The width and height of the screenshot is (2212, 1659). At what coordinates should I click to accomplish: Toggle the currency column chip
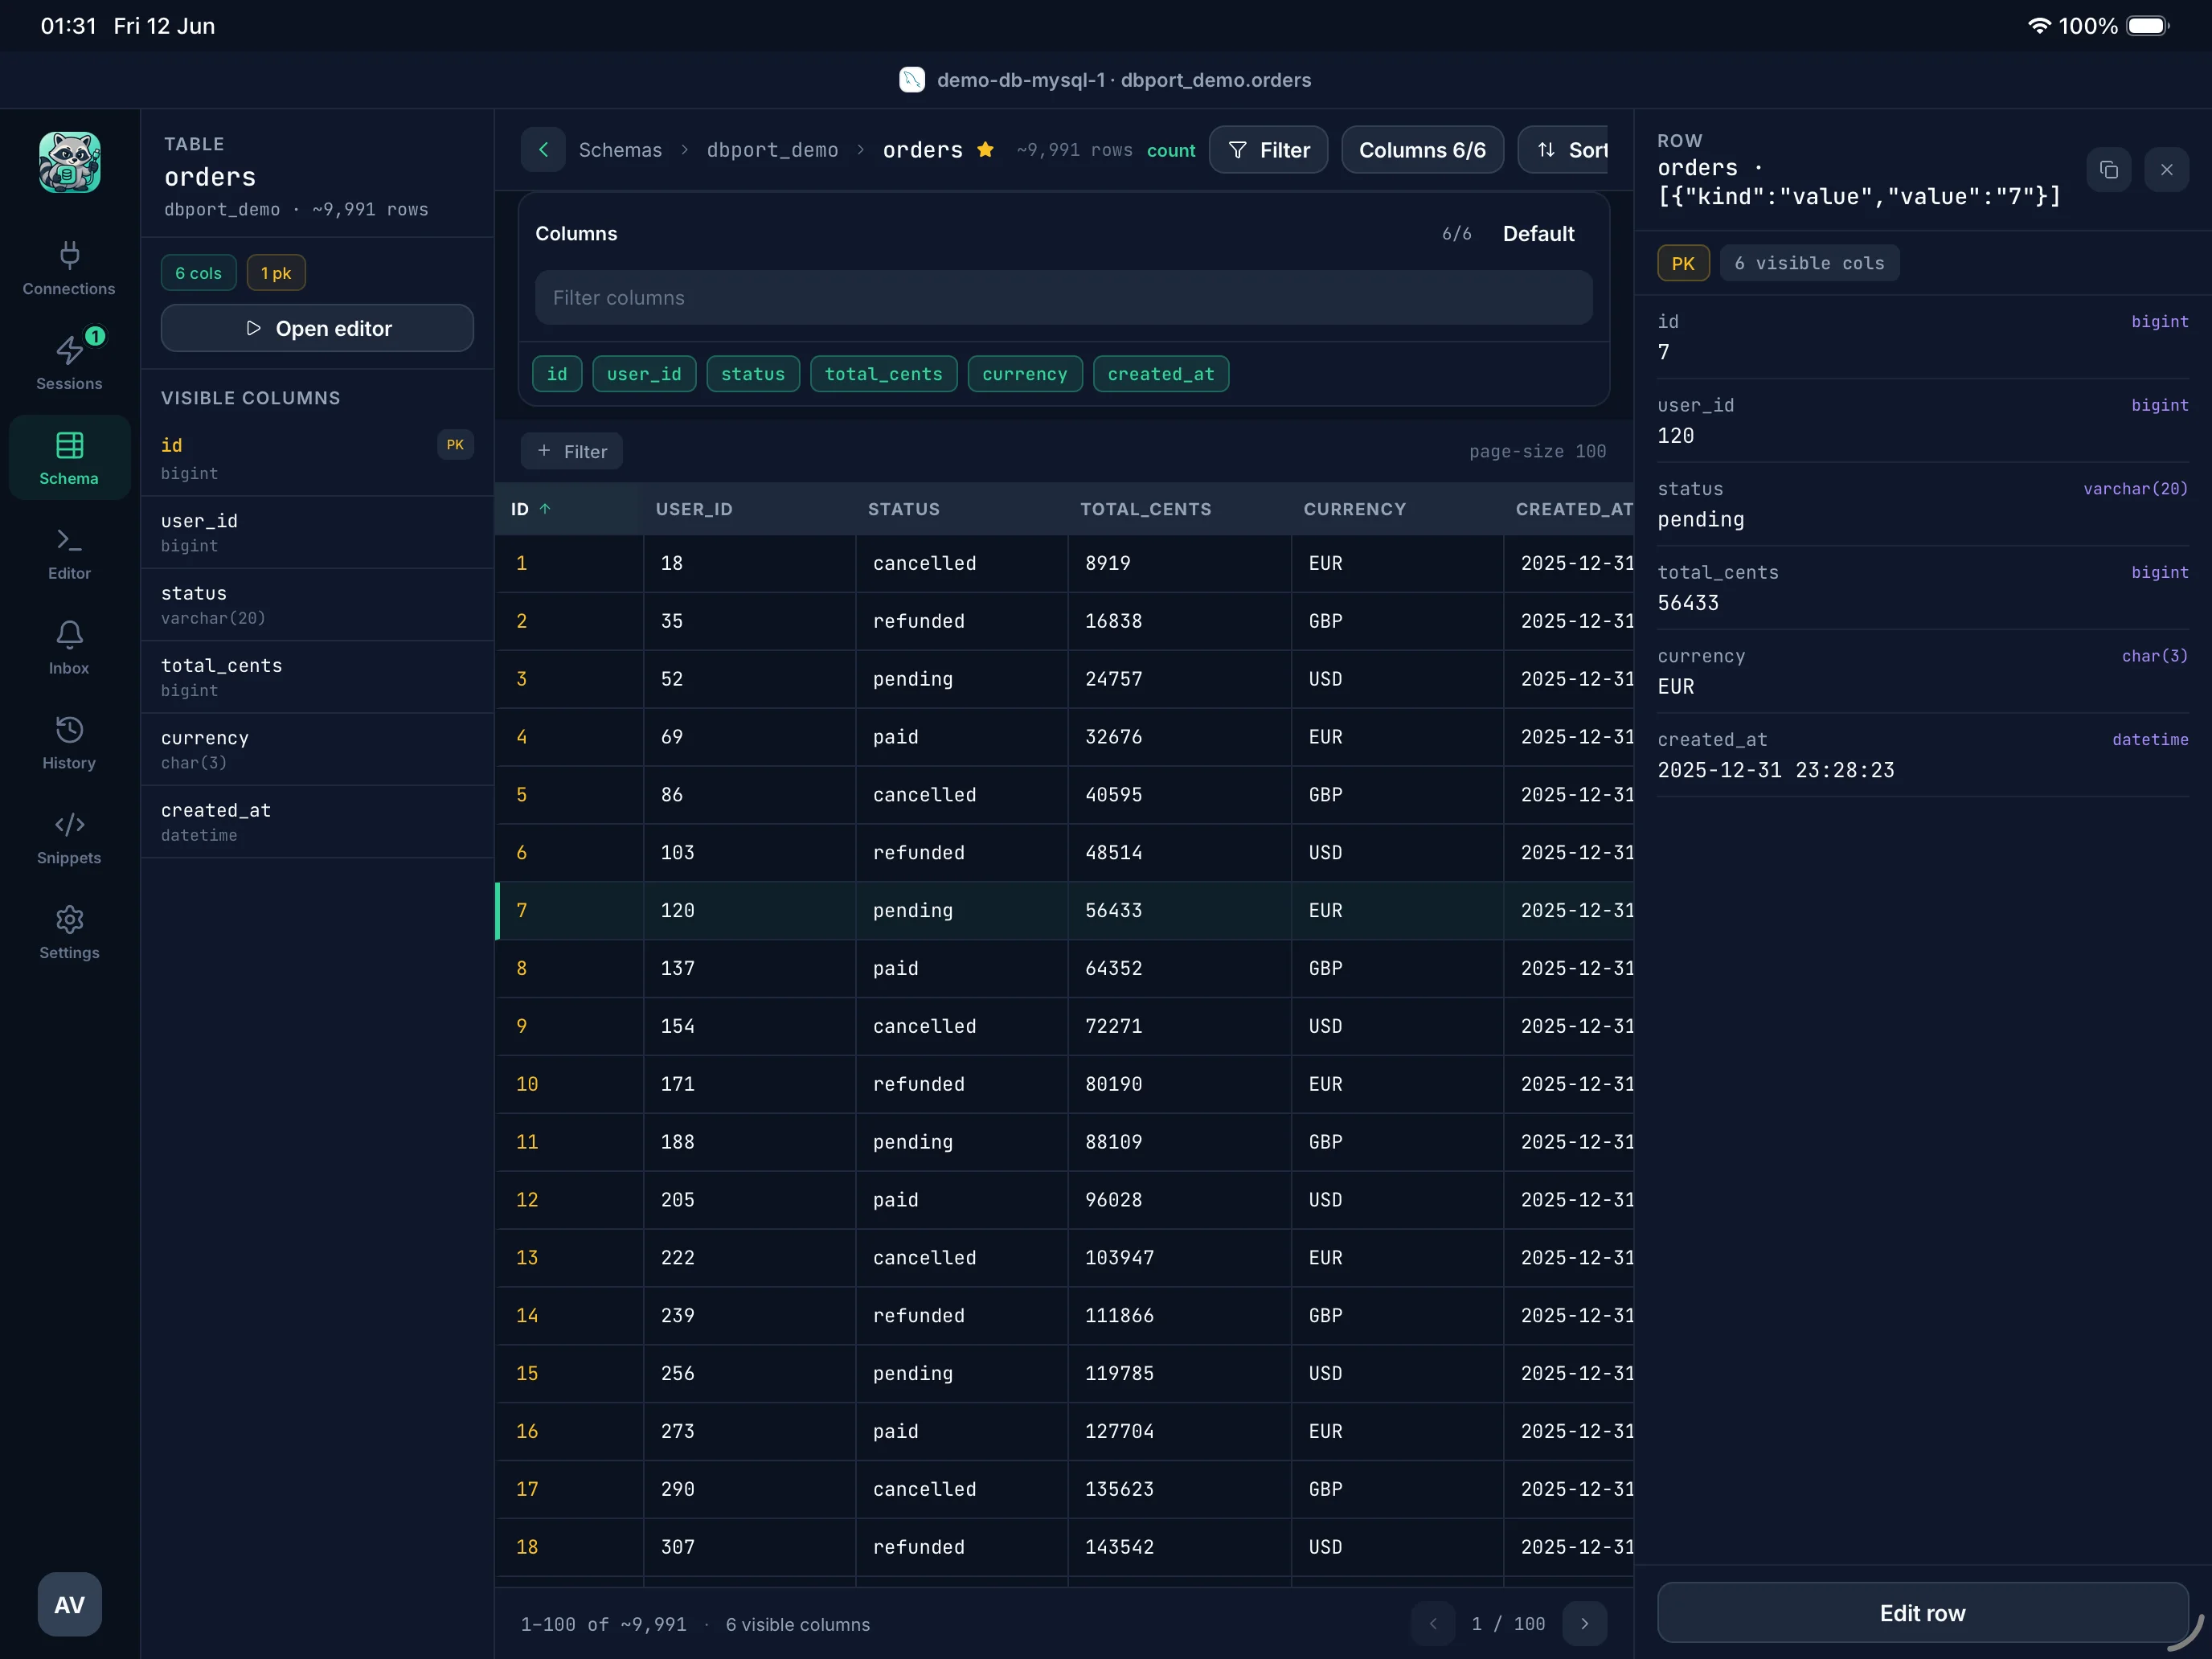point(1025,374)
